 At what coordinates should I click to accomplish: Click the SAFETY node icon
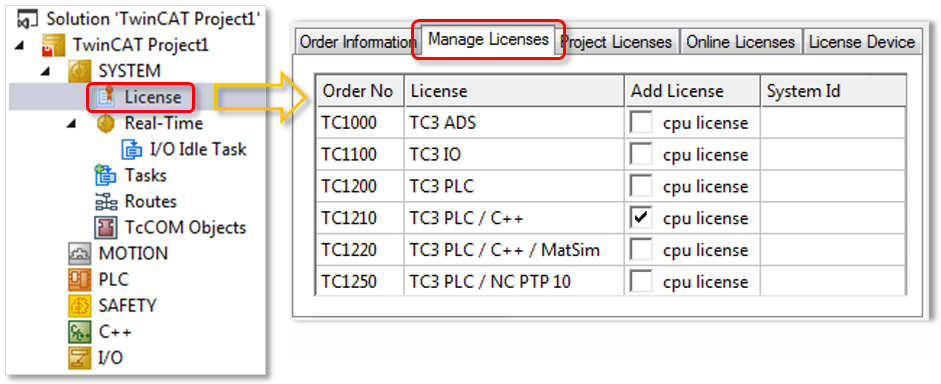point(79,305)
